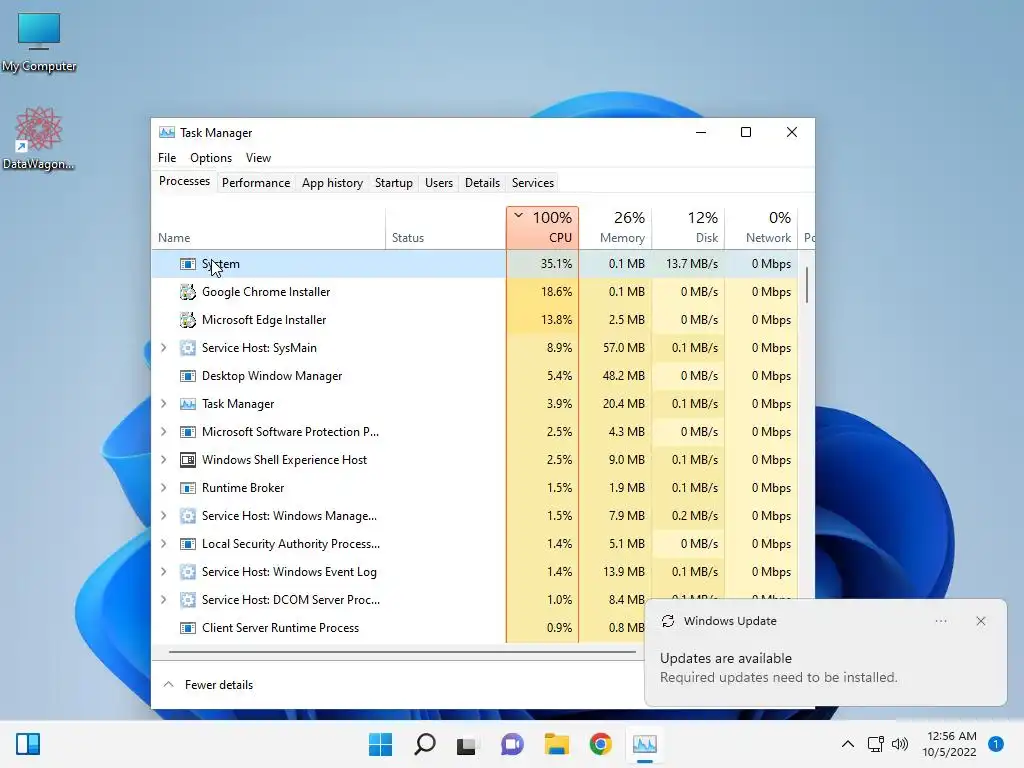This screenshot has width=1024, height=768.
Task: Switch to the Performance tab
Action: 256,183
